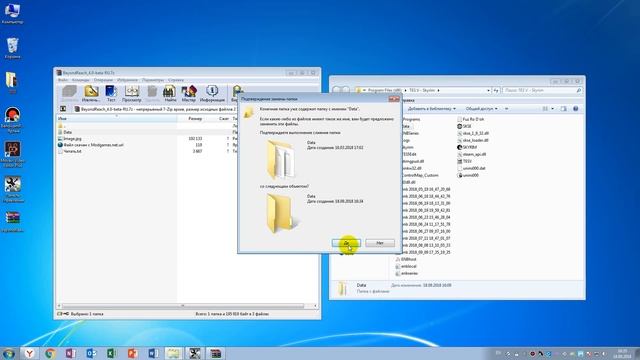Open the Операции menu in WinRAR

pos(103,80)
